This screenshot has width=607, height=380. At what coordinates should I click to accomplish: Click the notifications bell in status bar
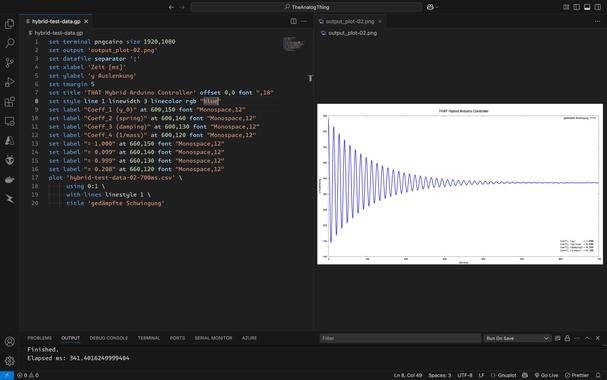click(598, 375)
